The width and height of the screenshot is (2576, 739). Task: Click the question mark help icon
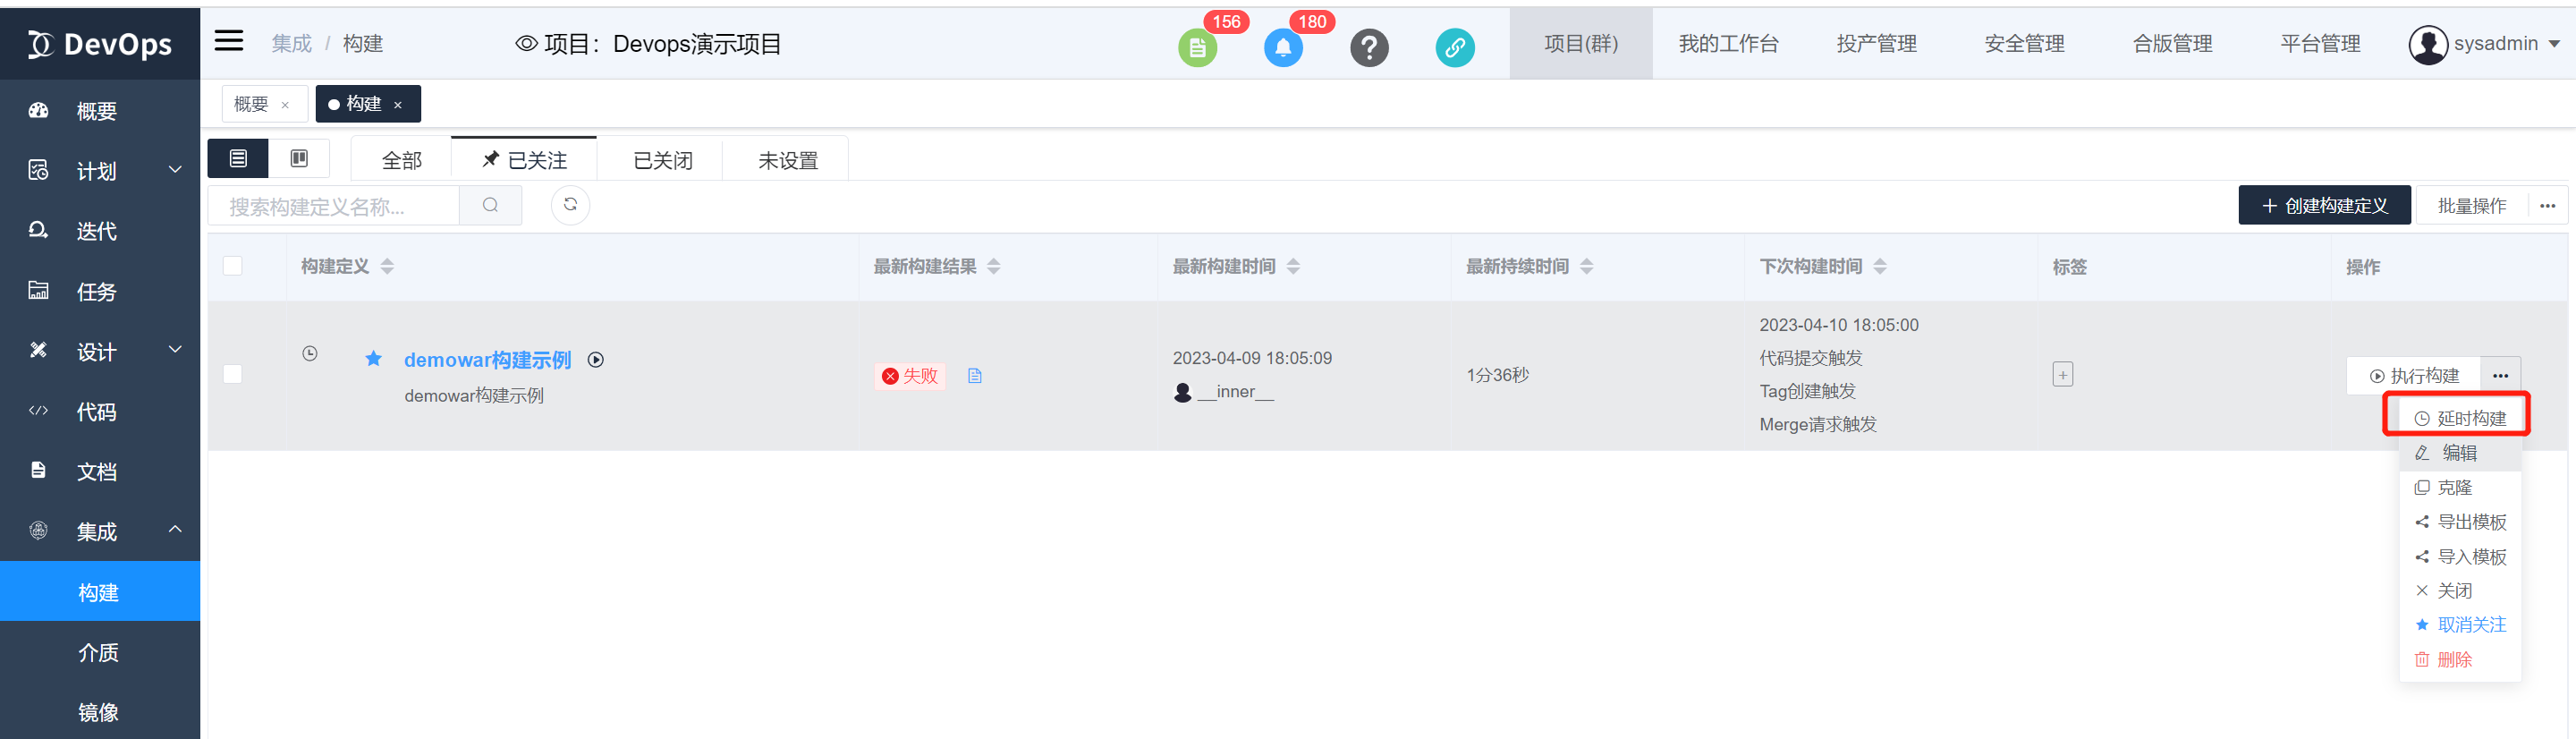point(1369,47)
